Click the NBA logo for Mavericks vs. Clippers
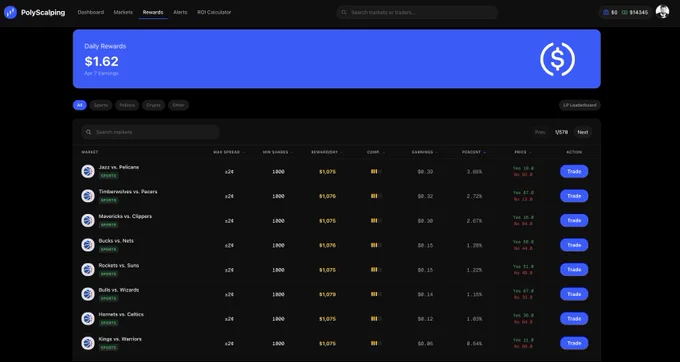The width and height of the screenshot is (680, 362). click(88, 220)
